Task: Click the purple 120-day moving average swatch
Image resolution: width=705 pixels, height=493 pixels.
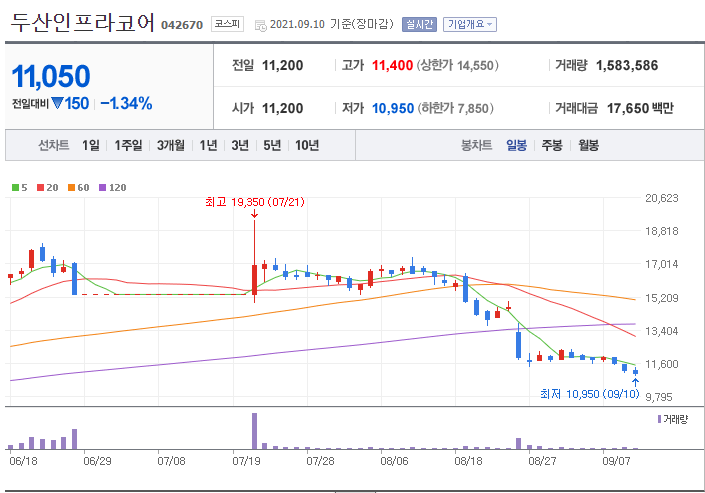Action: [x=103, y=188]
